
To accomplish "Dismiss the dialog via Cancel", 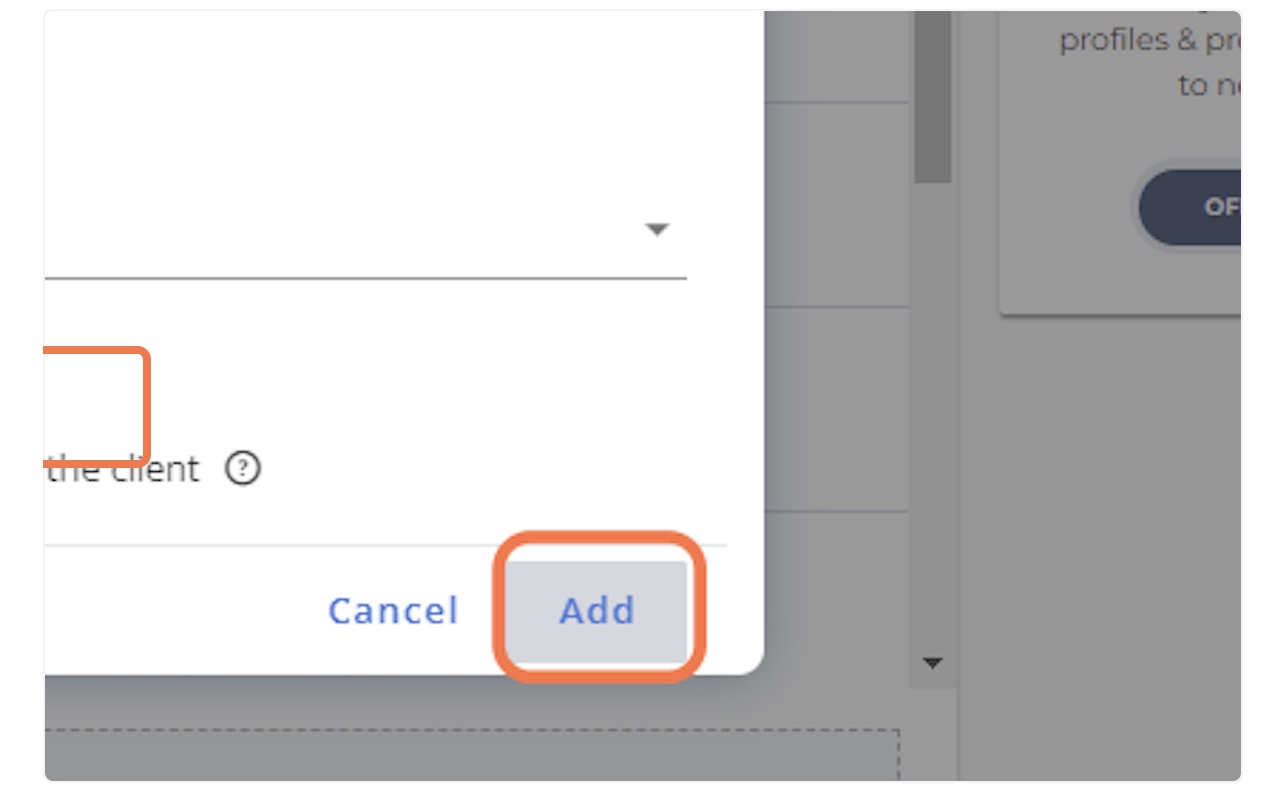I will click(393, 610).
